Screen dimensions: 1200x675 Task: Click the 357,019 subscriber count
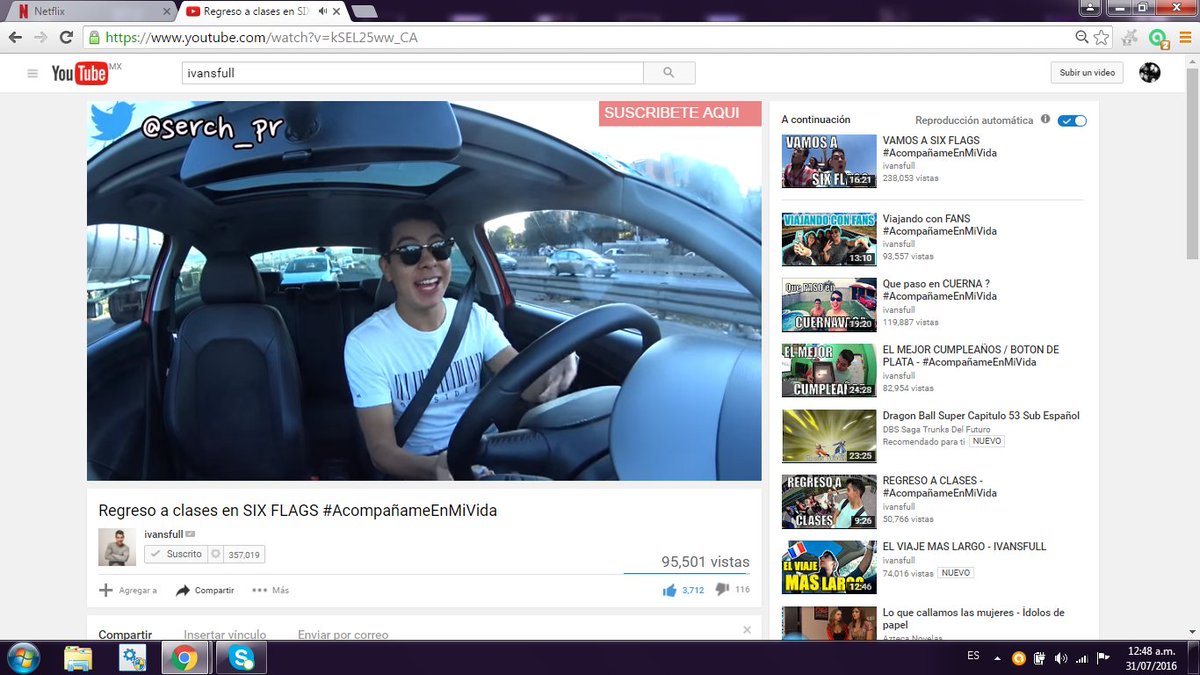(245, 554)
